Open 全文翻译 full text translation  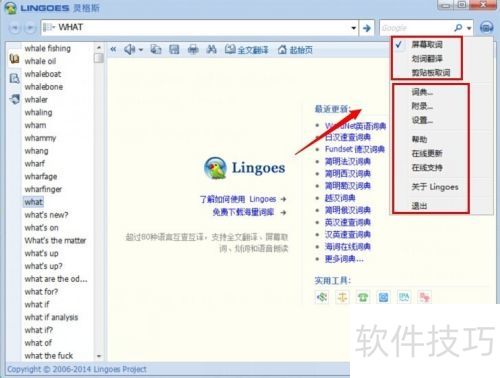(246, 50)
